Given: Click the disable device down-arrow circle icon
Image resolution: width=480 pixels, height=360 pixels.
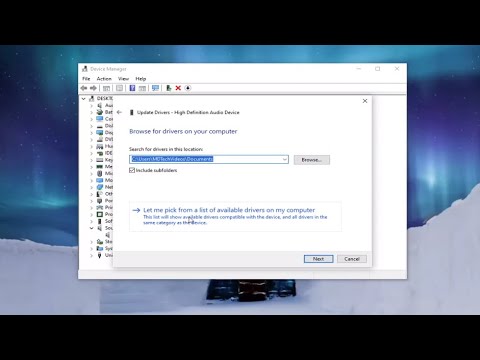Looking at the screenshot, I should pos(188,88).
